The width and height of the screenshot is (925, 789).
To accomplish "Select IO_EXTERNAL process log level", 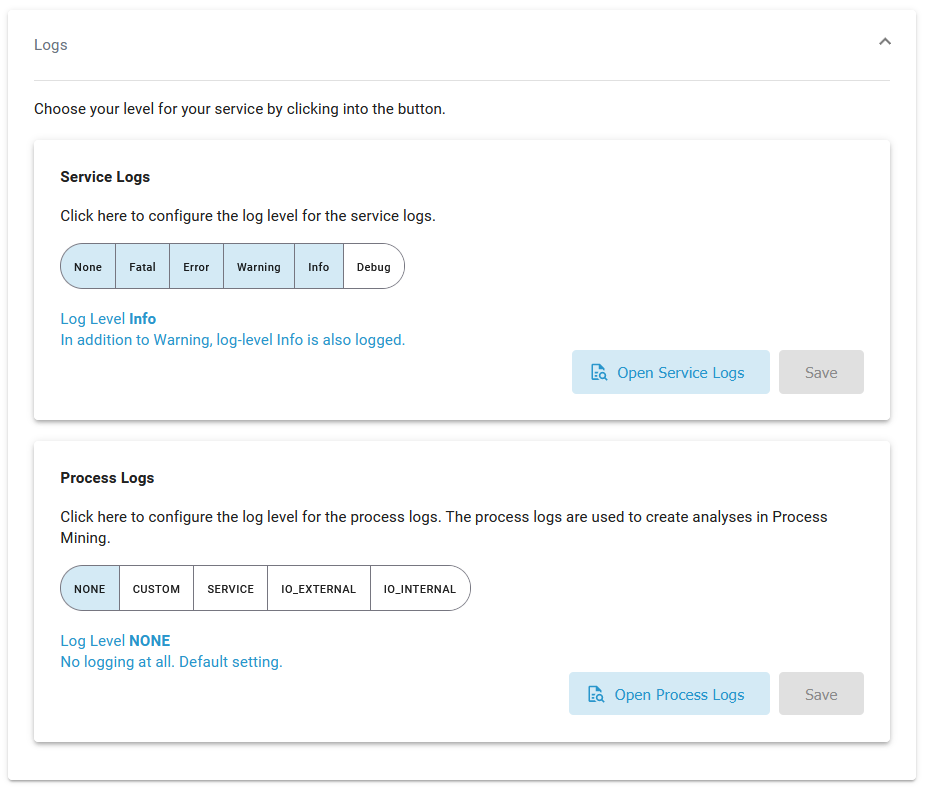I will coord(318,589).
